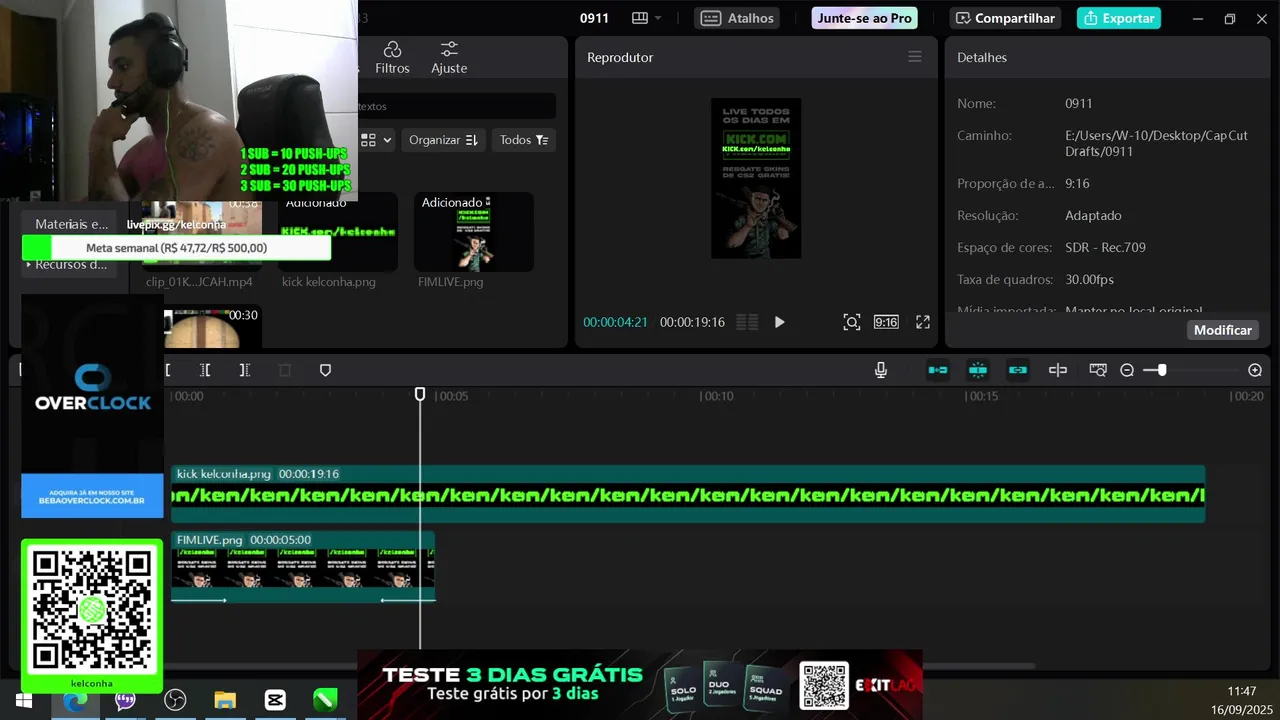Open OBS Studio from the taskbar

(175, 700)
